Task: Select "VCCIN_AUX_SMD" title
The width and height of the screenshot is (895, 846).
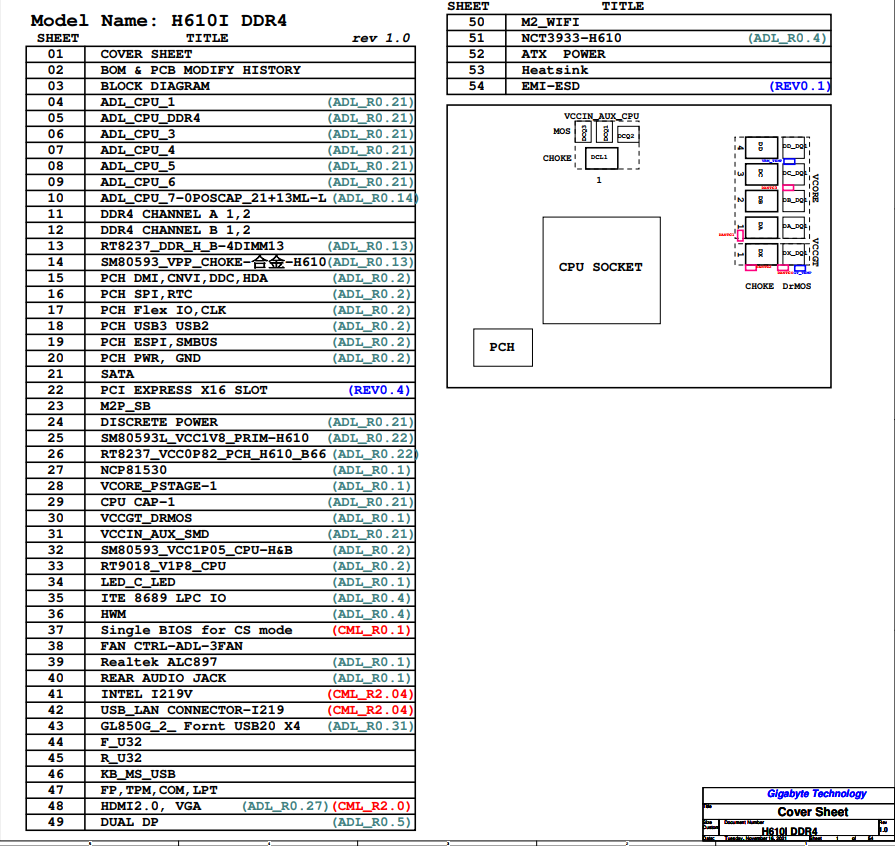Action: 155,534
